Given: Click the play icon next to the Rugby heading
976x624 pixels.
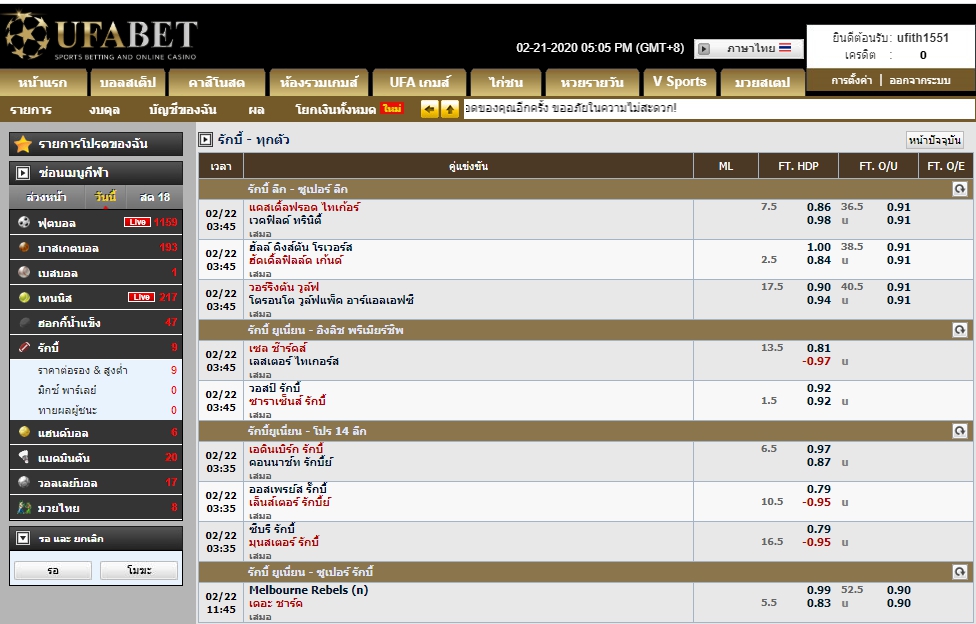Looking at the screenshot, I should (x=205, y=139).
